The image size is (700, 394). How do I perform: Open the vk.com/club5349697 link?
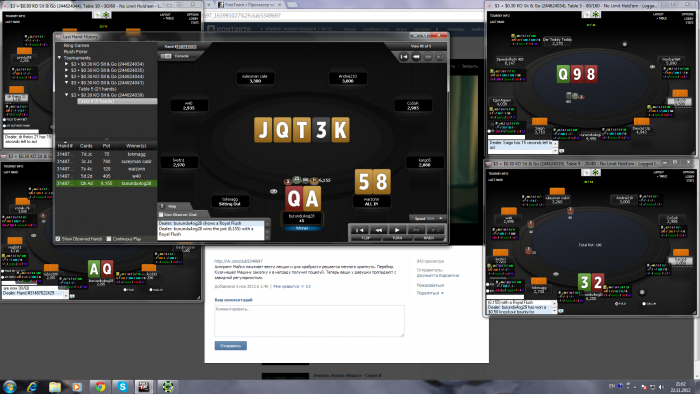tap(238, 261)
